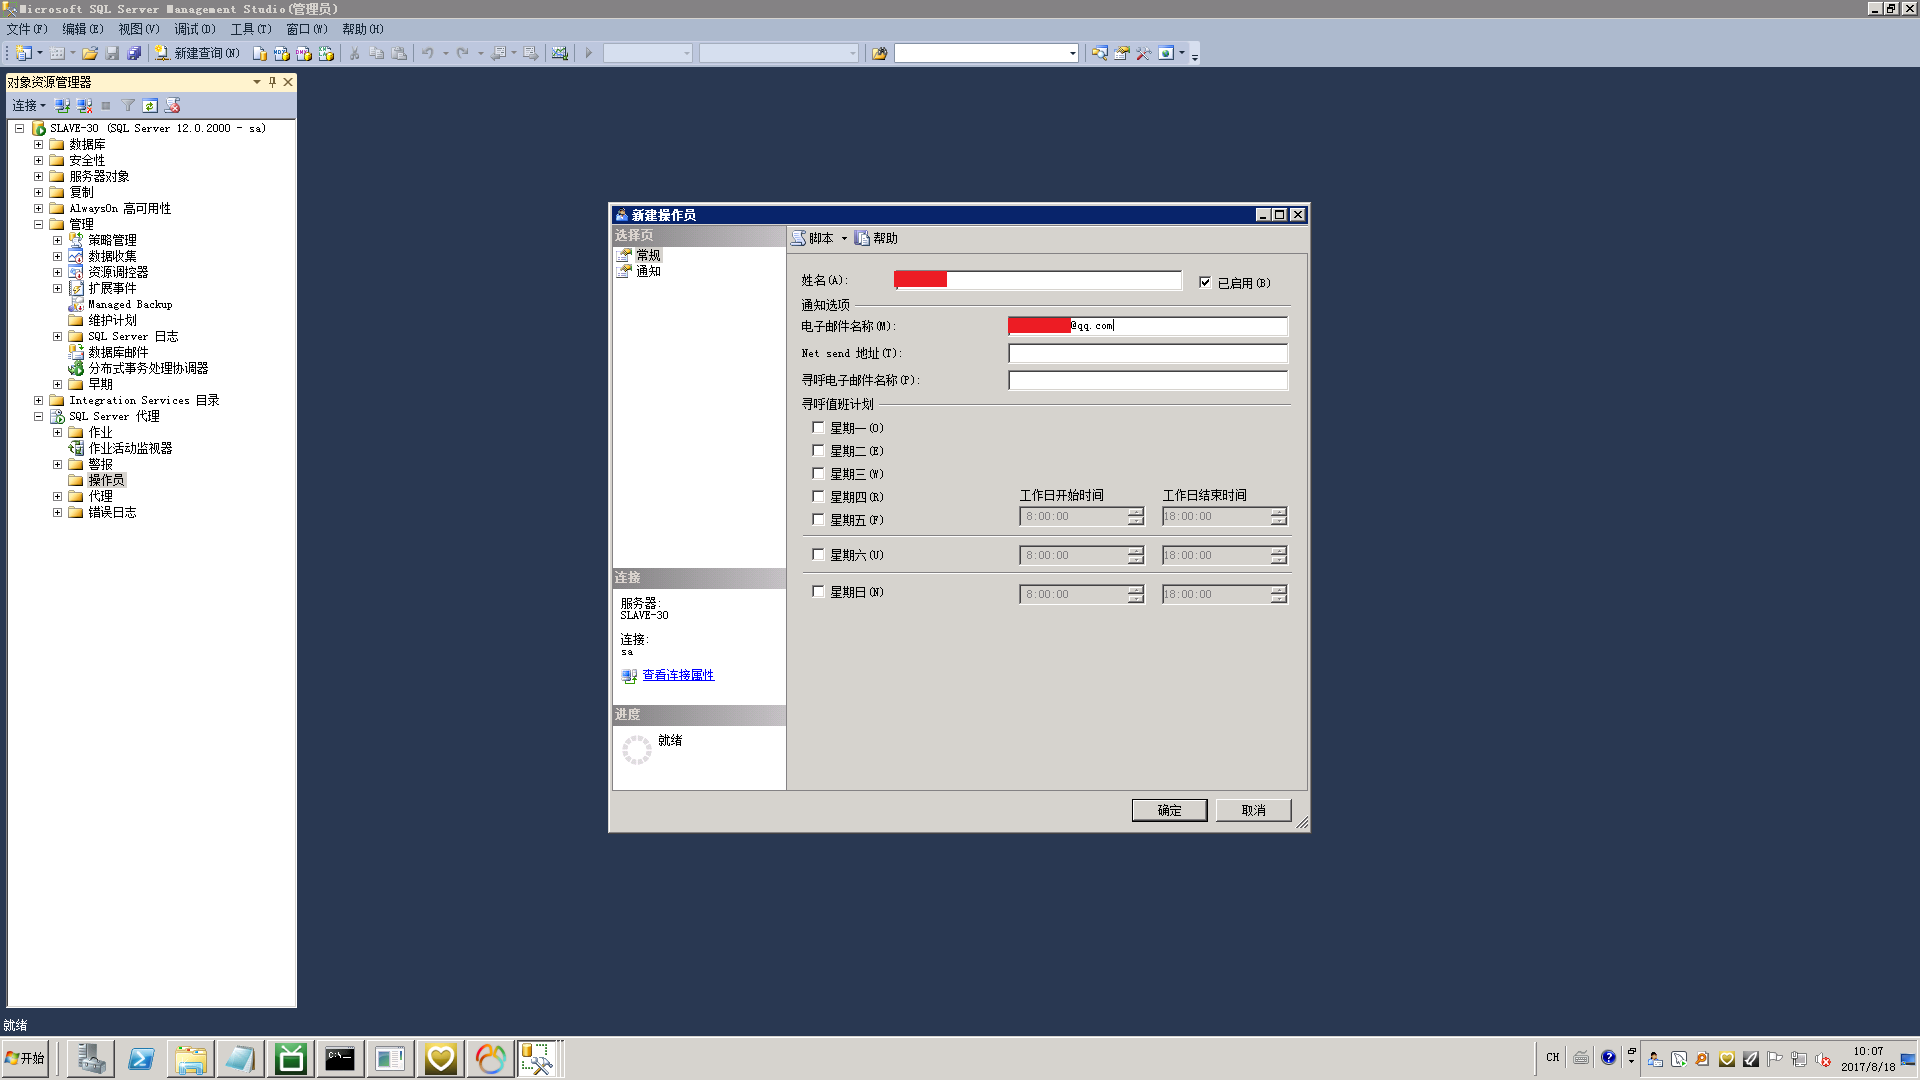Adjust 工作日开始时间 start time stepper for 星期四
The width and height of the screenshot is (1920, 1080).
[1137, 514]
